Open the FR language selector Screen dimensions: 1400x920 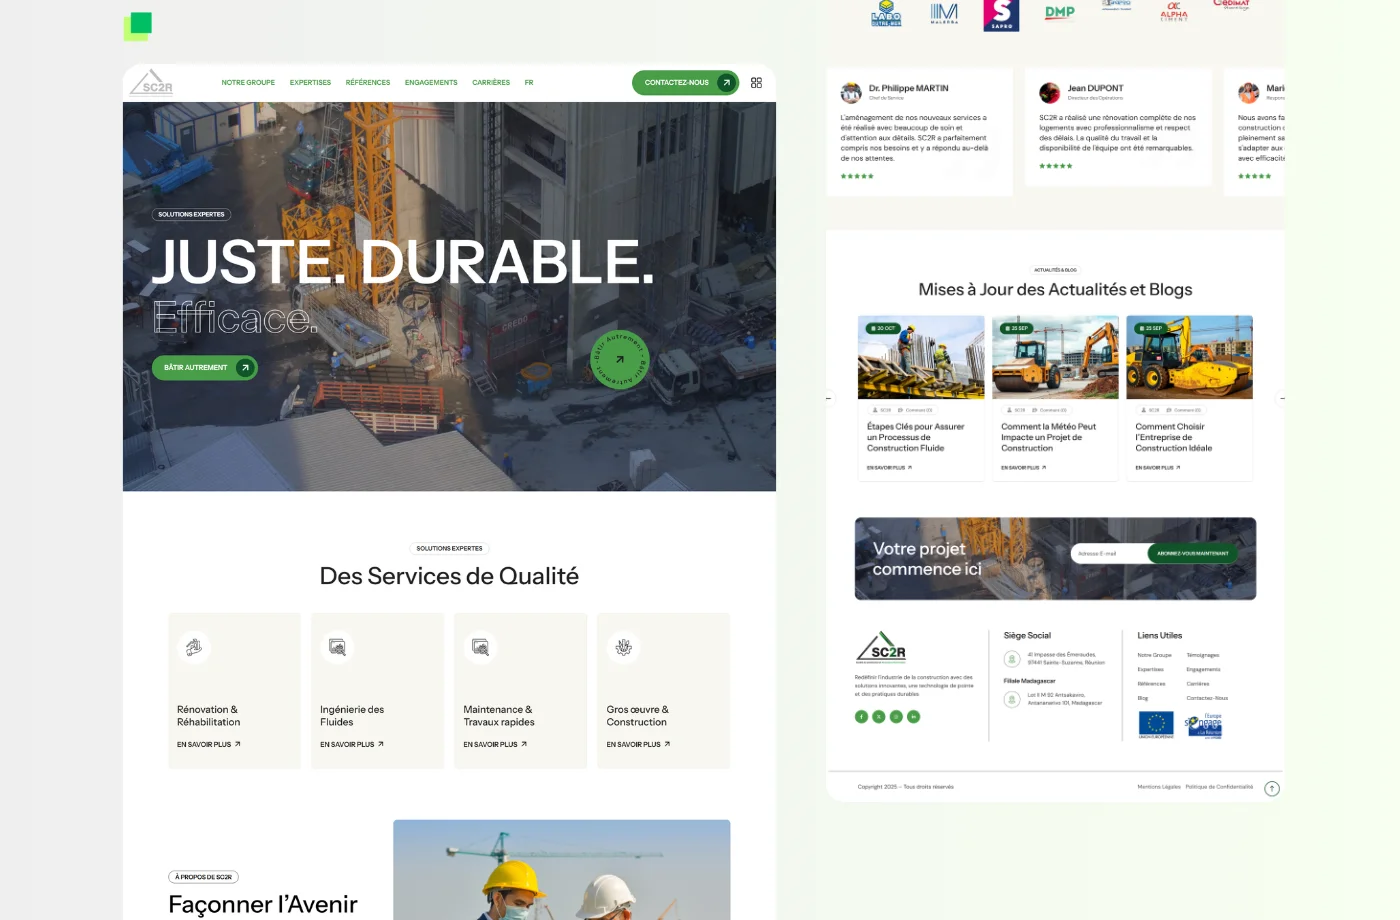tap(529, 83)
